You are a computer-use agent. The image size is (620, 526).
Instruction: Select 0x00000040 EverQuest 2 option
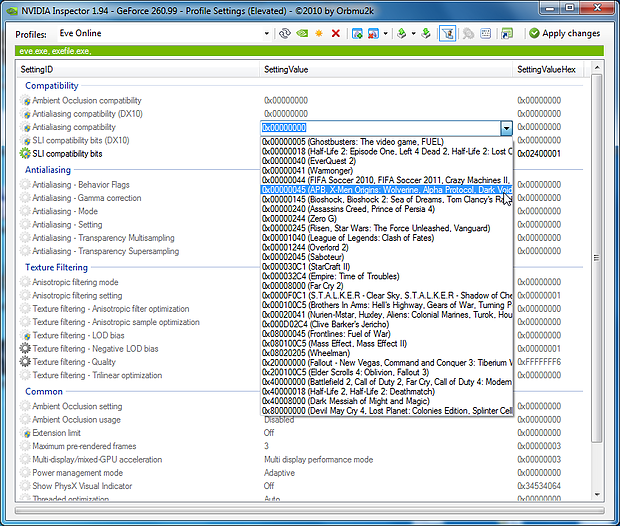coord(387,161)
